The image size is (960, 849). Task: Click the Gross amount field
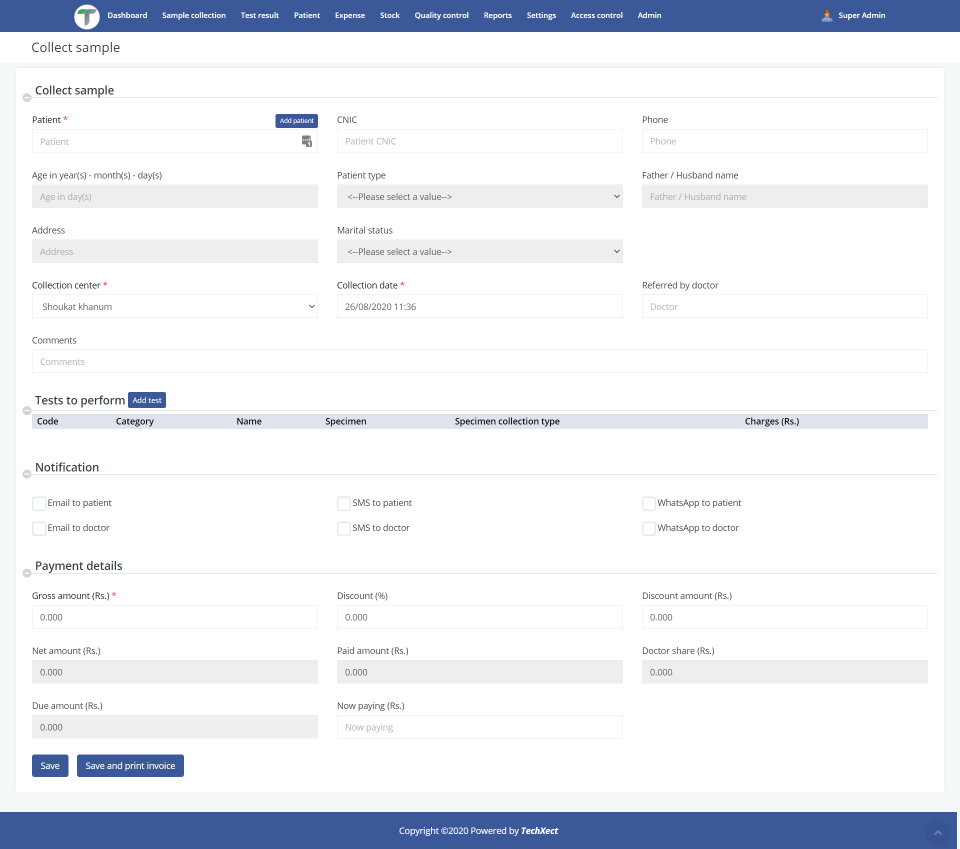(x=174, y=618)
